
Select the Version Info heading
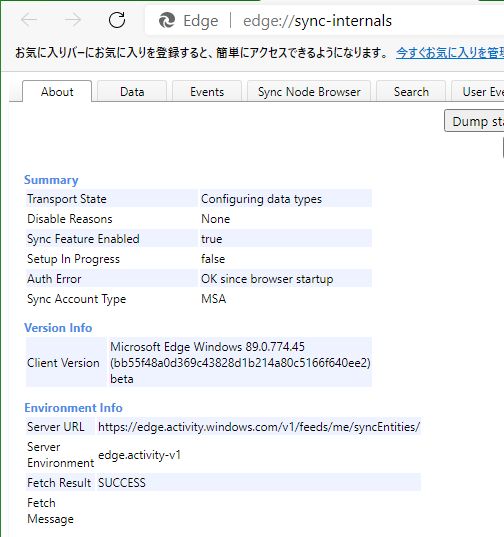(x=58, y=328)
